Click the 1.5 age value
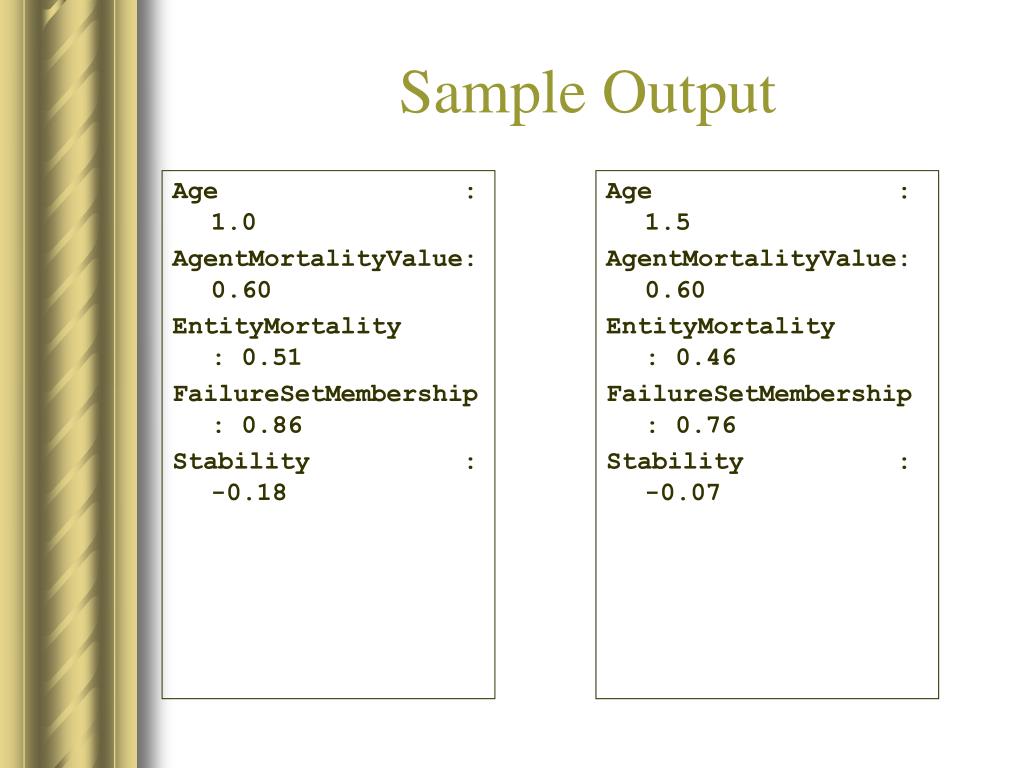 [x=667, y=222]
